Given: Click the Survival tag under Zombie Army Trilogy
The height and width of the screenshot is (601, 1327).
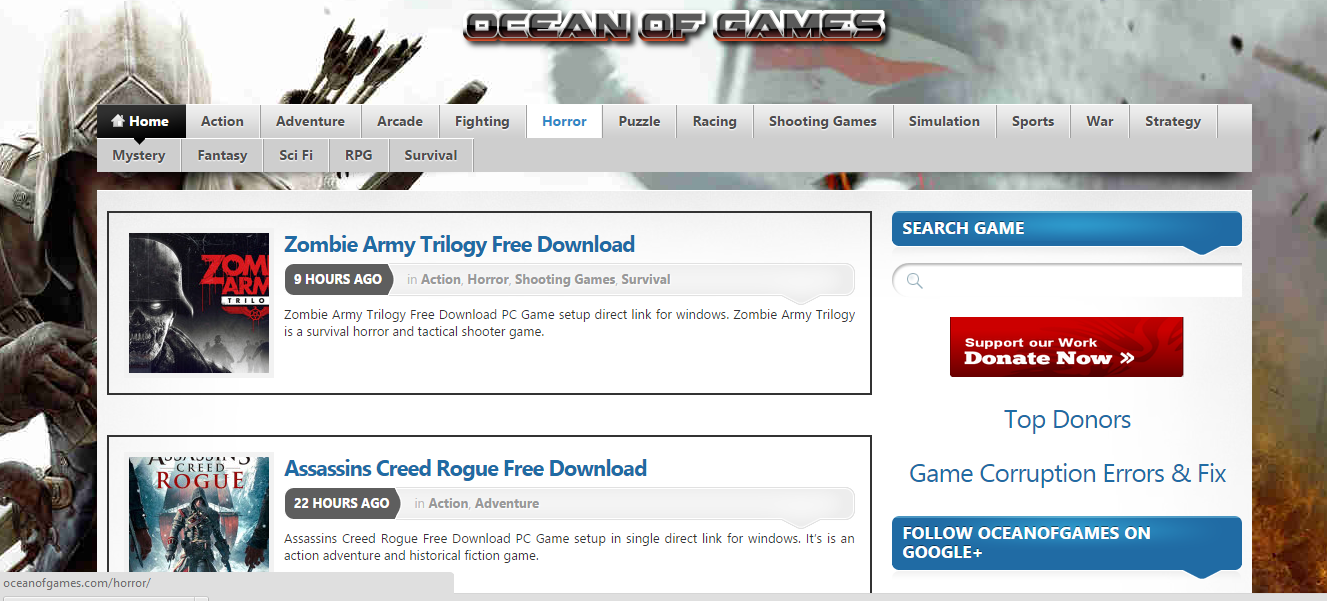Looking at the screenshot, I should [645, 279].
